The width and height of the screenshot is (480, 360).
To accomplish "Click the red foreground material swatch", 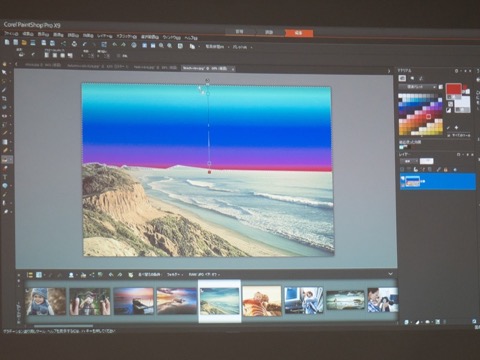I will (x=454, y=89).
